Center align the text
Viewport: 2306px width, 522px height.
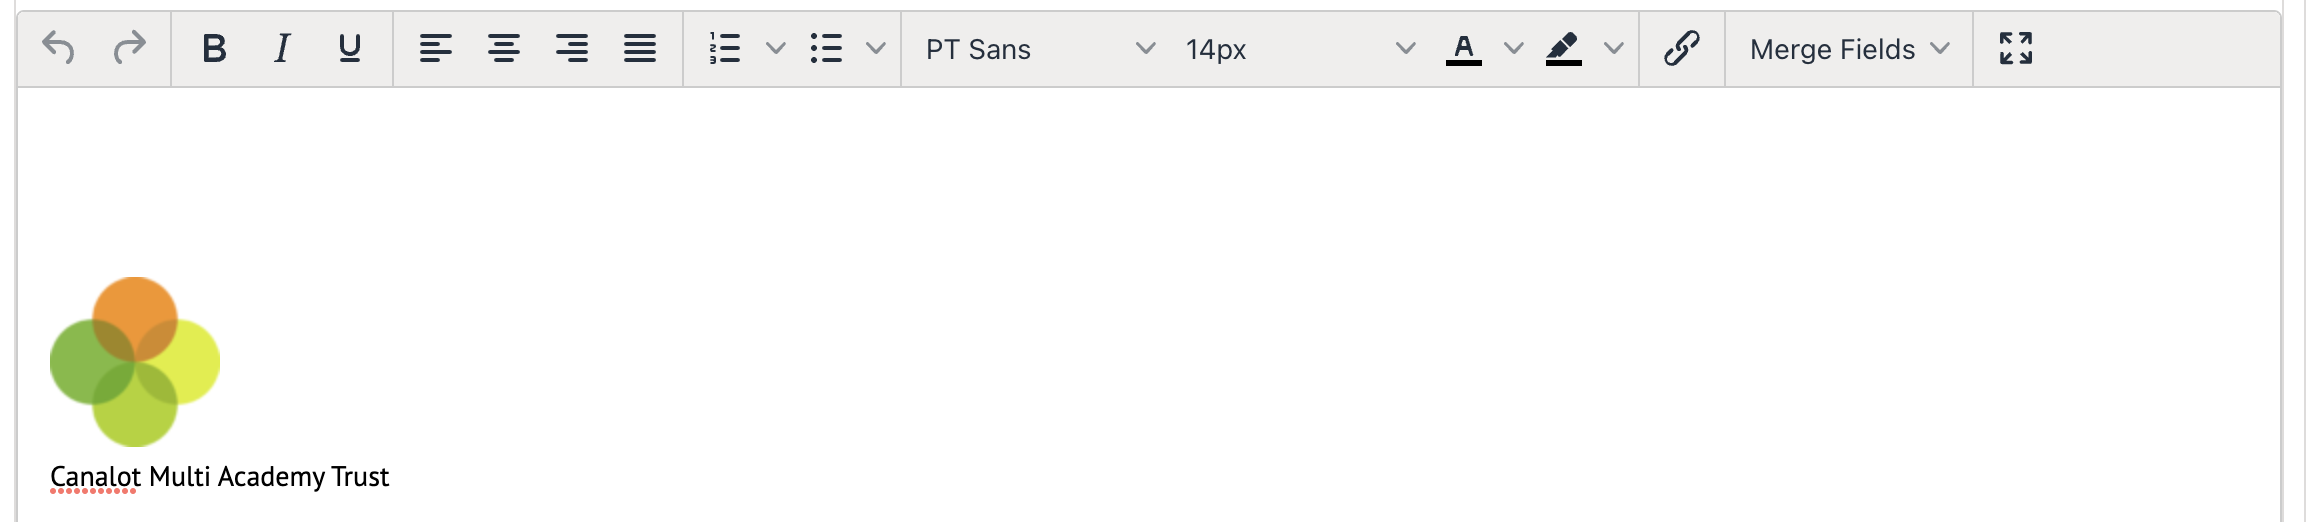click(504, 48)
